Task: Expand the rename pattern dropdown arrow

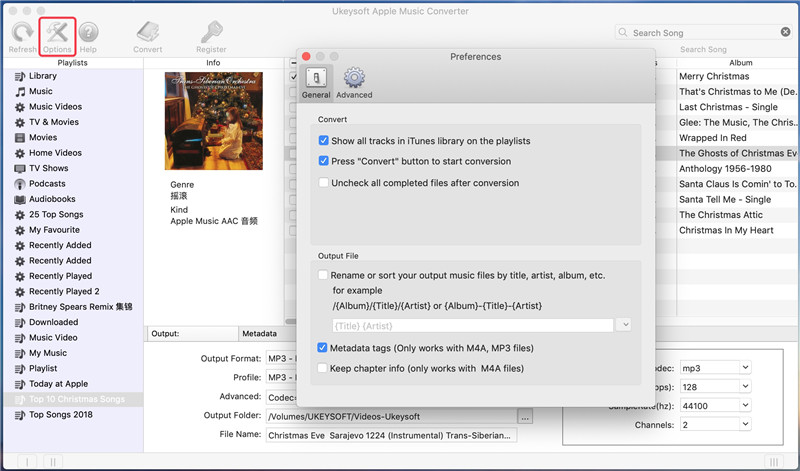Action: [x=624, y=325]
